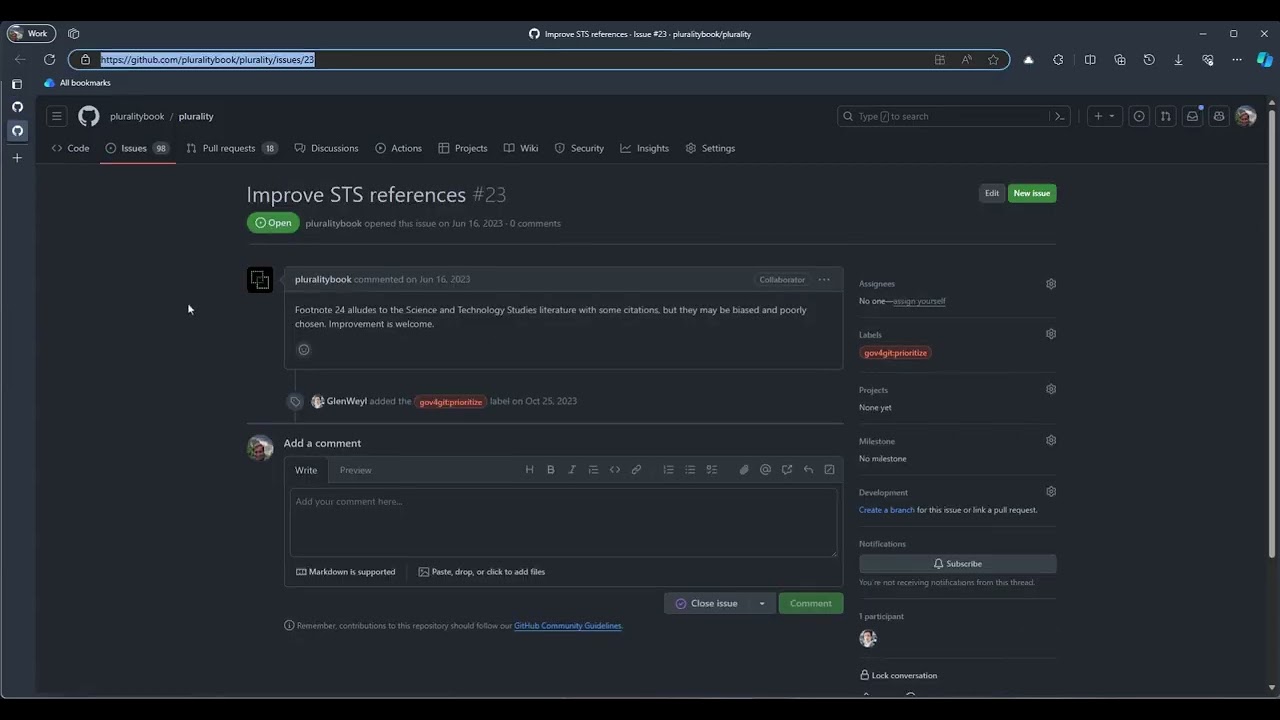This screenshot has height=720, width=1280.
Task: Open the three-dot menu on pluralitybook's comment
Action: (x=824, y=280)
